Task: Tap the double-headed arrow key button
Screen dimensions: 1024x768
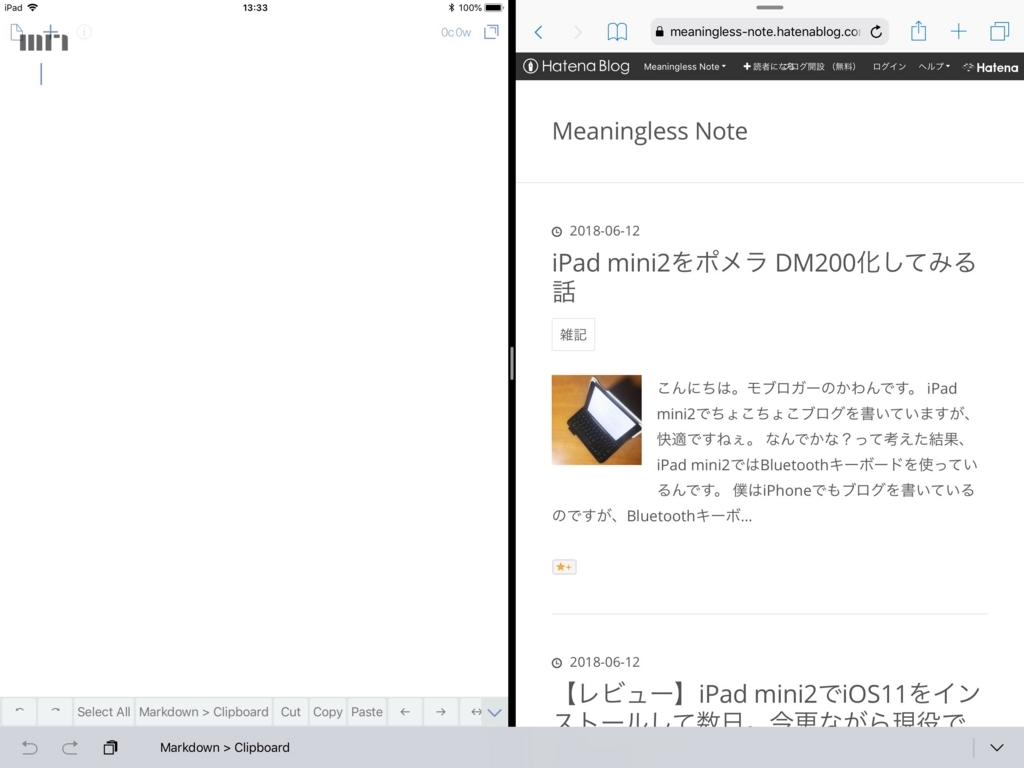Action: [x=475, y=712]
